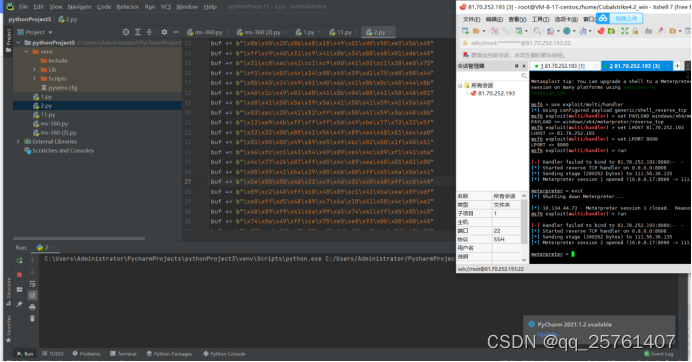Open Python Packages tool window
The image size is (692, 362).
(169, 354)
